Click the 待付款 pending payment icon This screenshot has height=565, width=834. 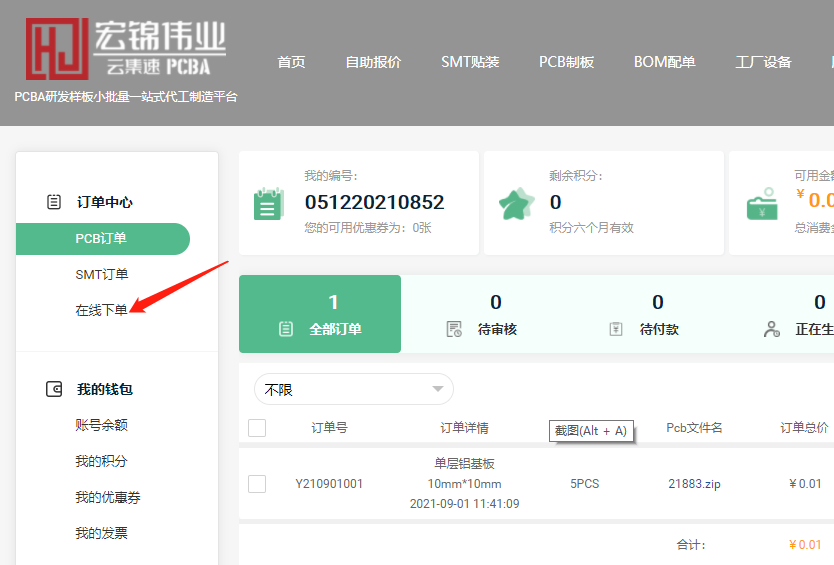[616, 329]
